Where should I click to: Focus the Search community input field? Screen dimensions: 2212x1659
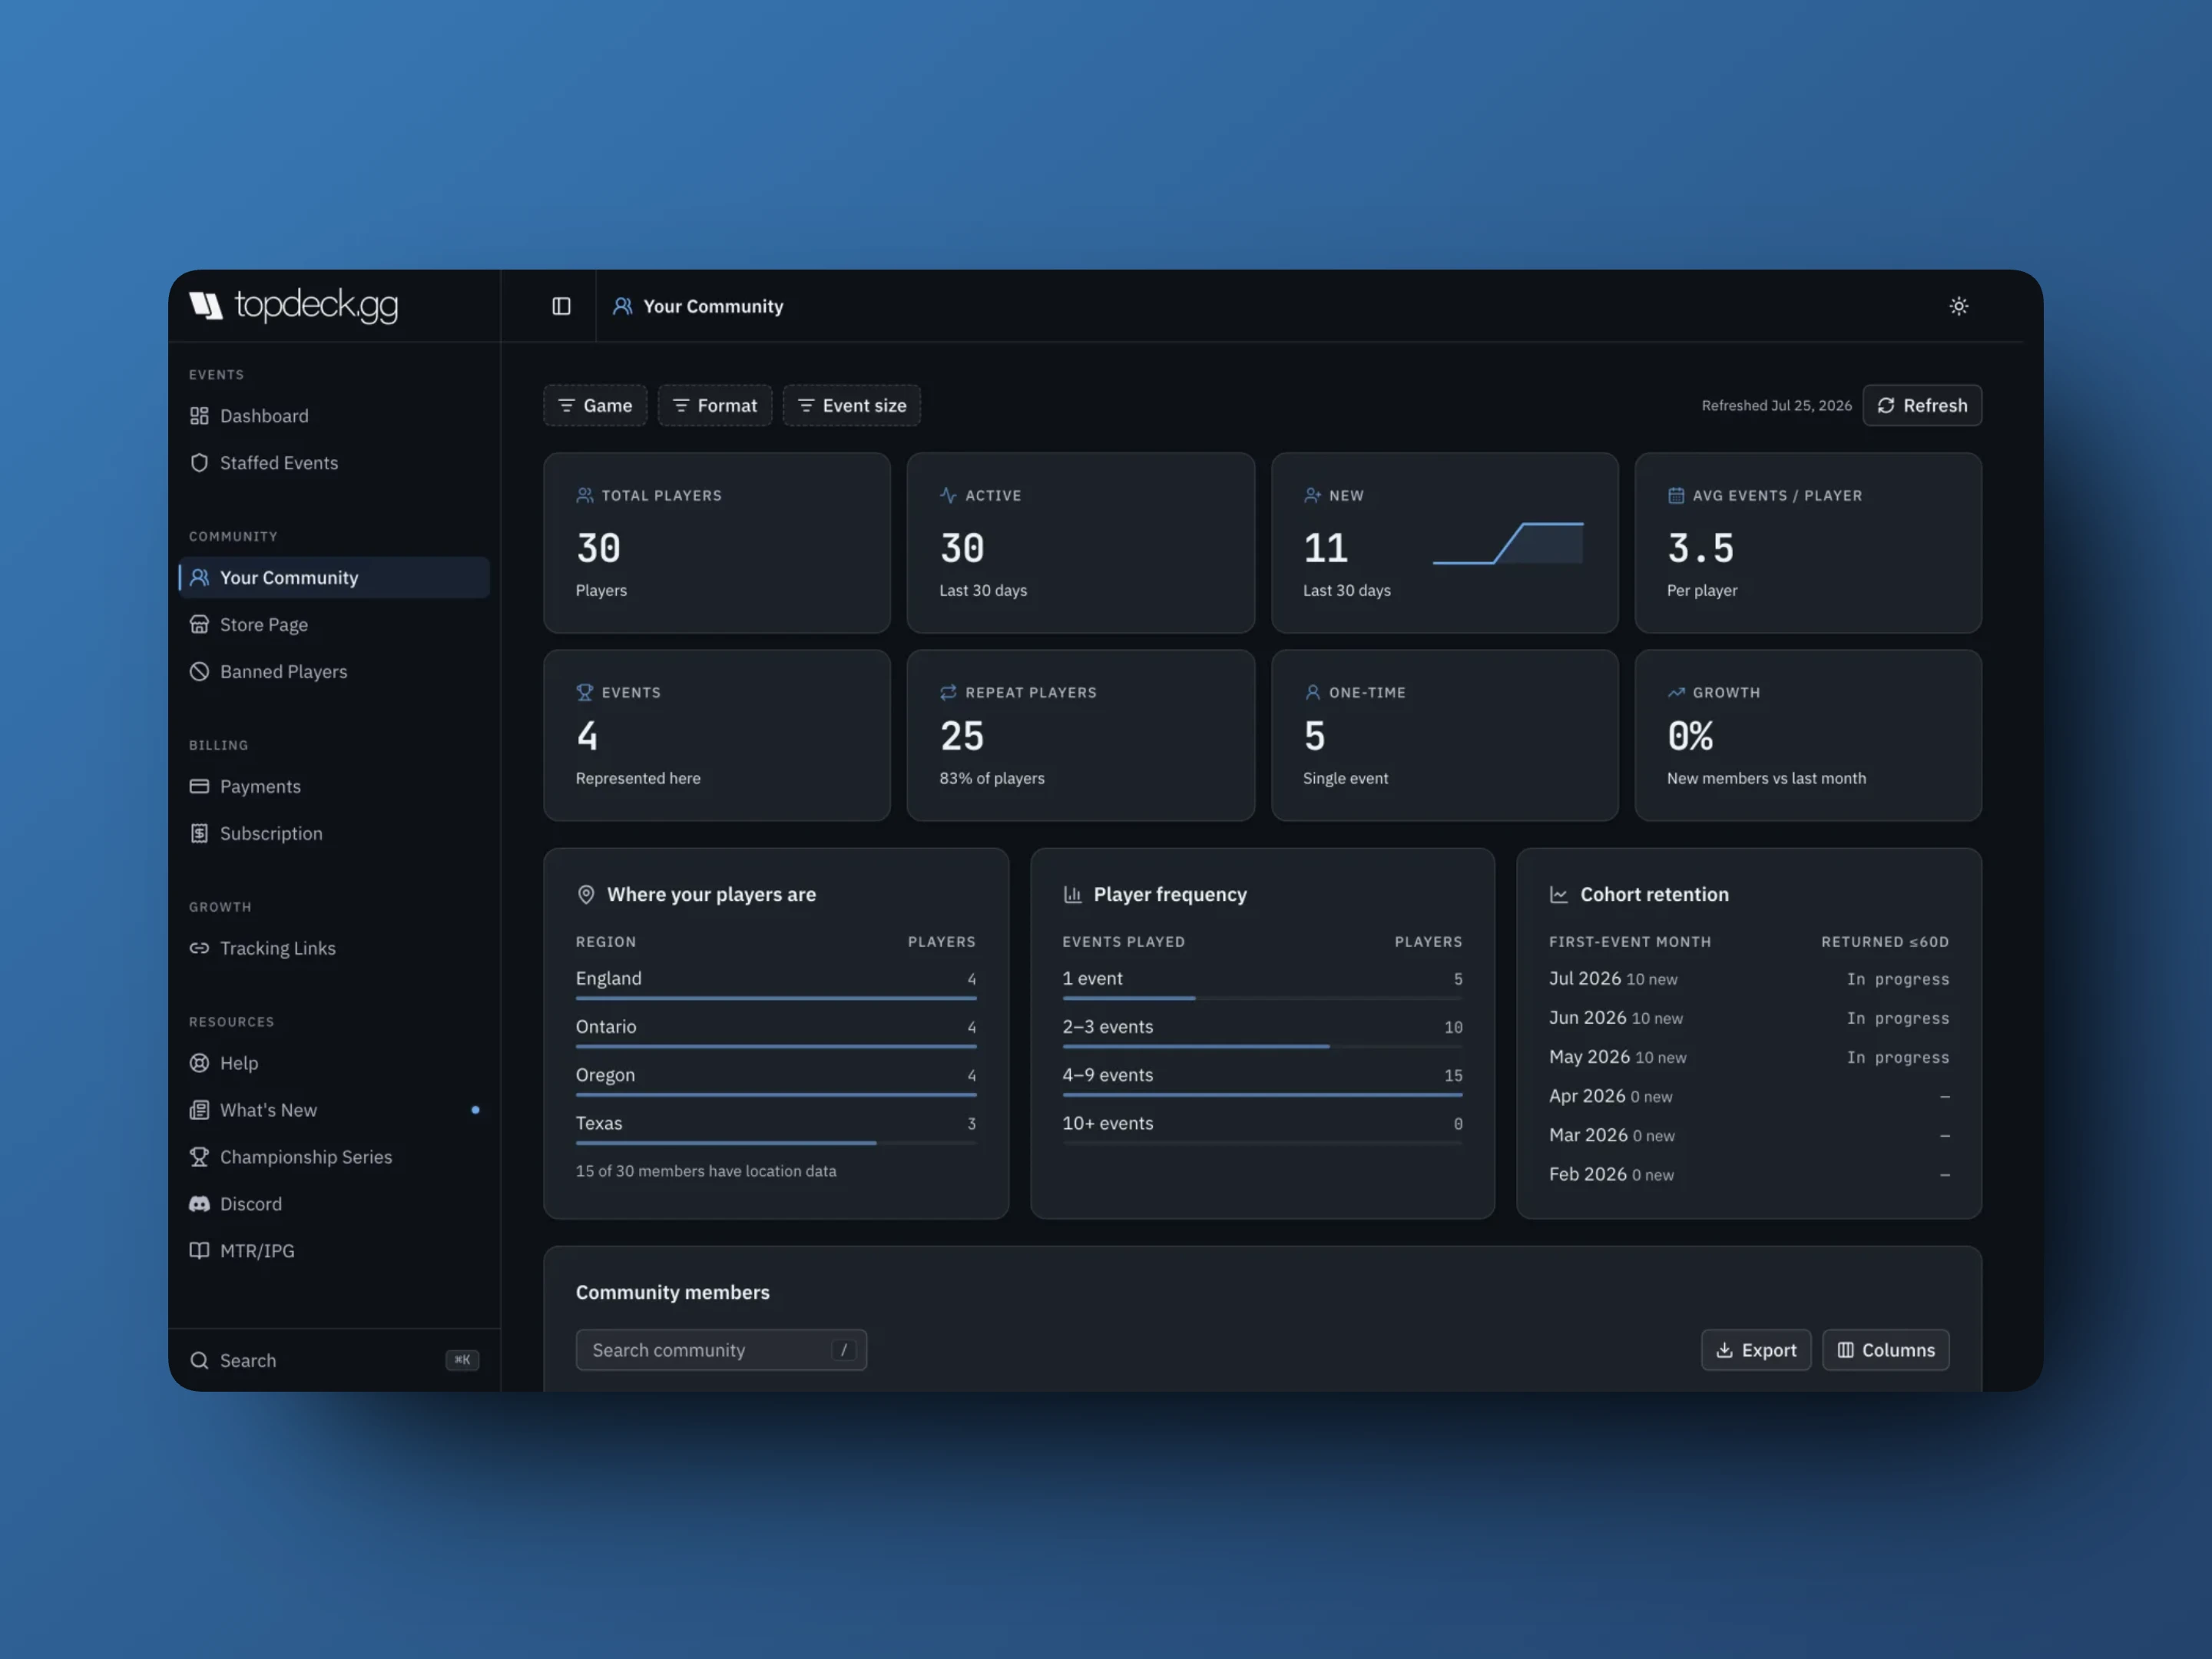click(x=721, y=1350)
